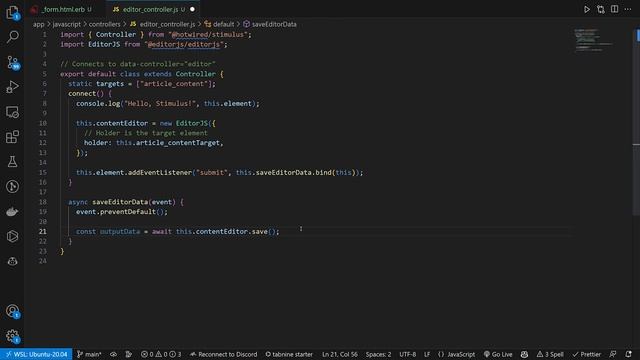Click the 'EditorJS' import name on line 2
640x360 pixels.
(104, 44)
